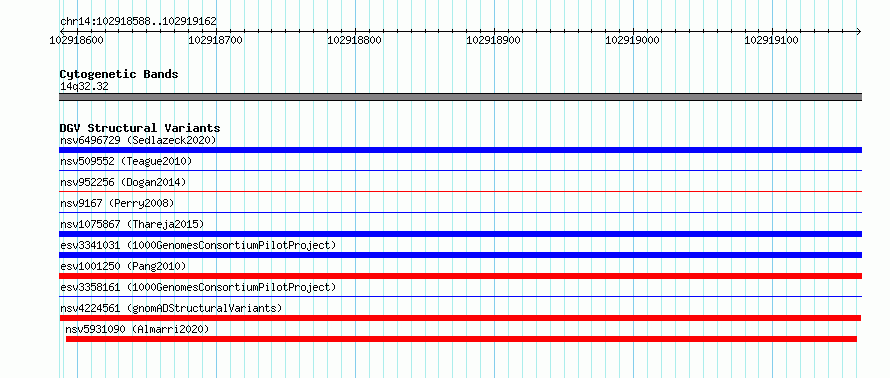Click the thin red line under nsv952256
This screenshot has width=890, height=378.
tap(460, 191)
